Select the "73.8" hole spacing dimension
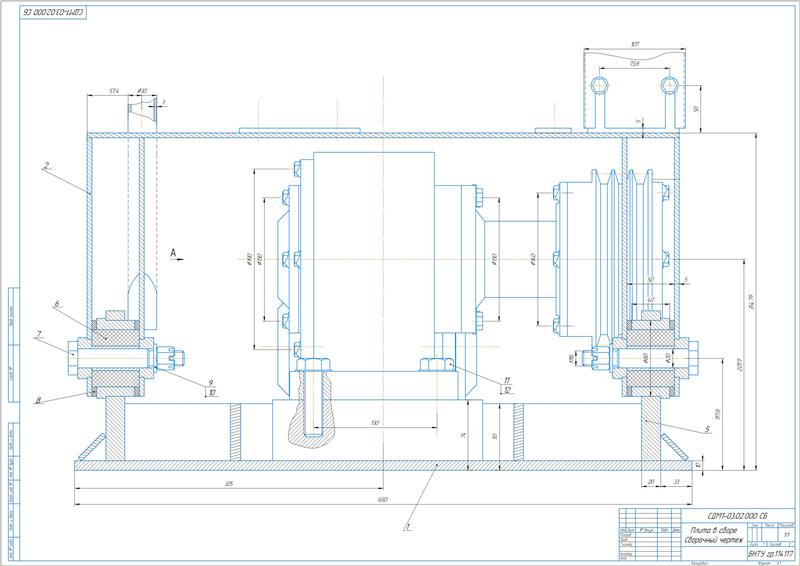800x566 pixels. pyautogui.click(x=634, y=64)
